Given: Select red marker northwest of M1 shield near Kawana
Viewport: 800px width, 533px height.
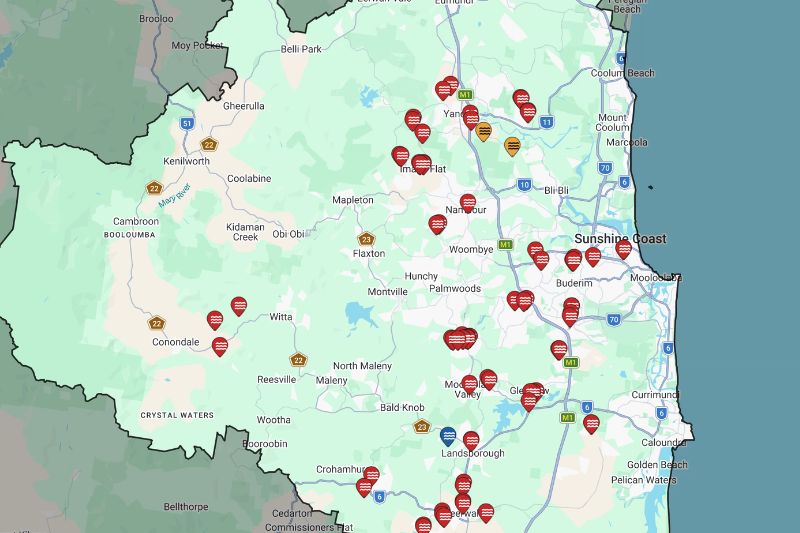Looking at the screenshot, I should coord(559,350).
